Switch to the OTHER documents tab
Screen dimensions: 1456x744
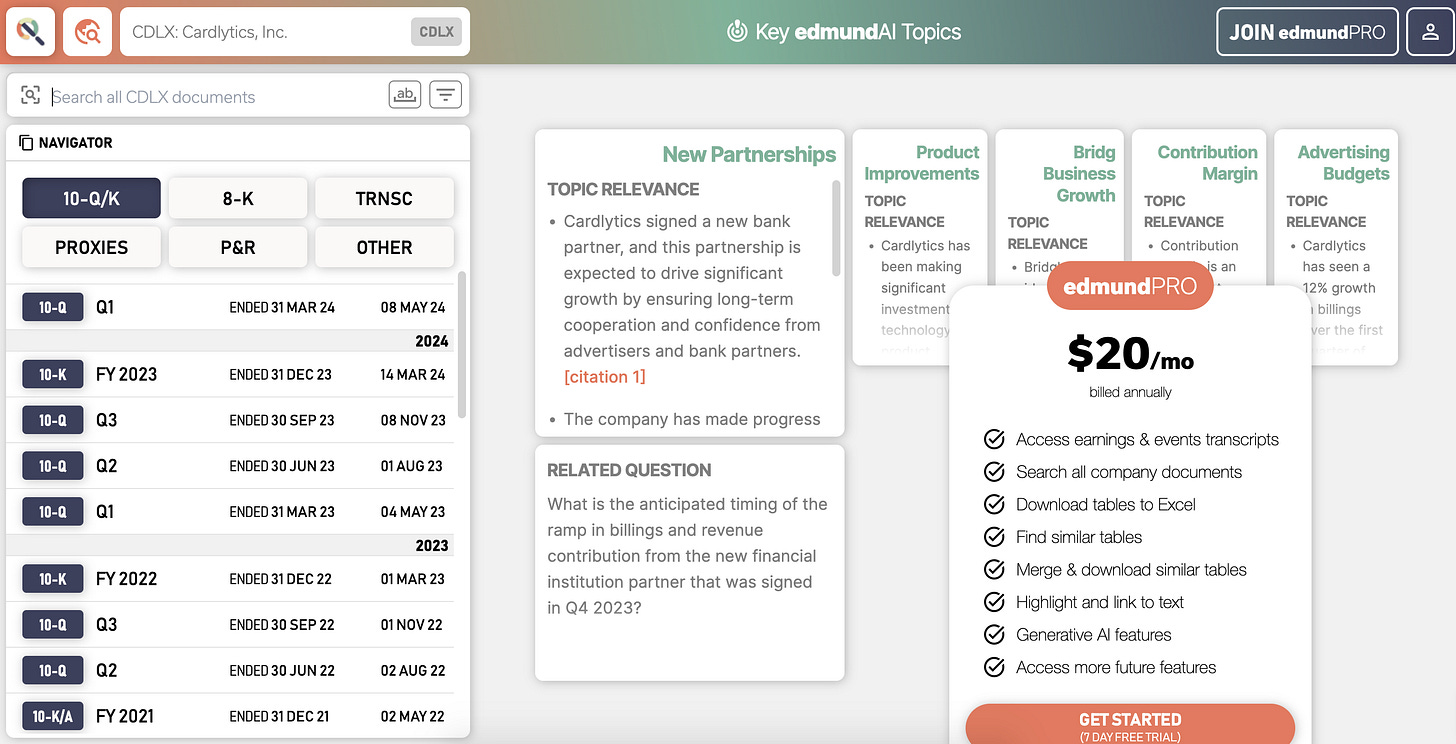click(x=384, y=246)
